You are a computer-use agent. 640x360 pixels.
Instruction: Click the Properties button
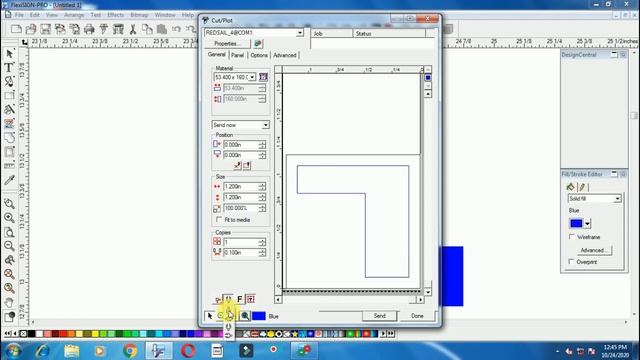point(227,44)
